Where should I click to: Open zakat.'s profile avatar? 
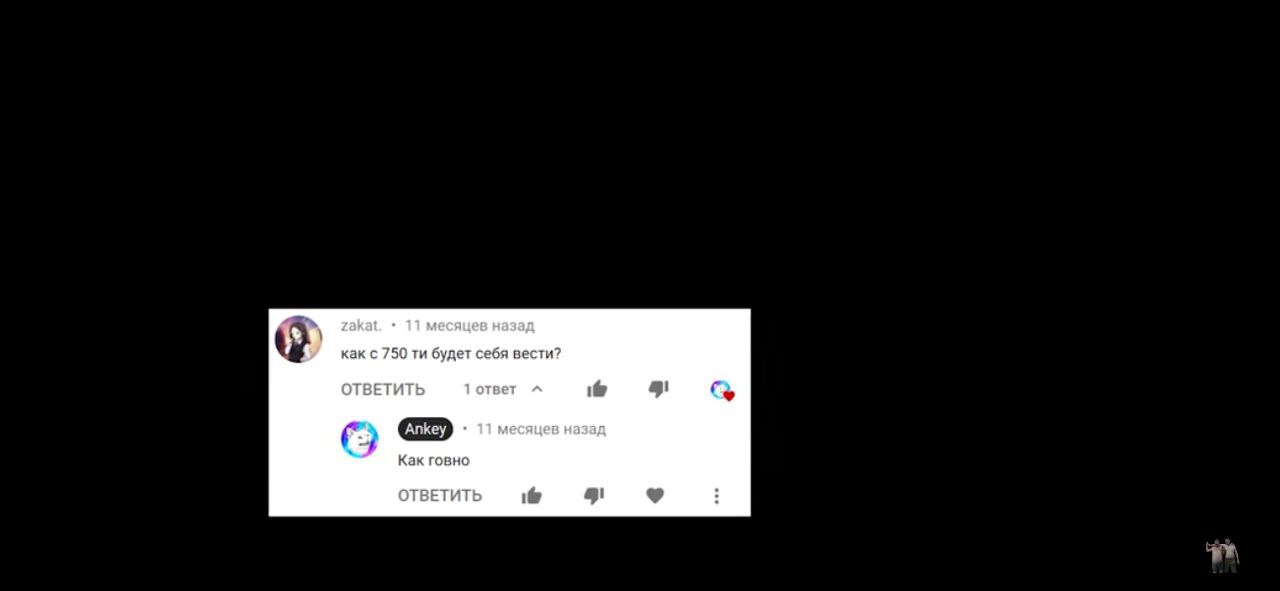click(298, 339)
